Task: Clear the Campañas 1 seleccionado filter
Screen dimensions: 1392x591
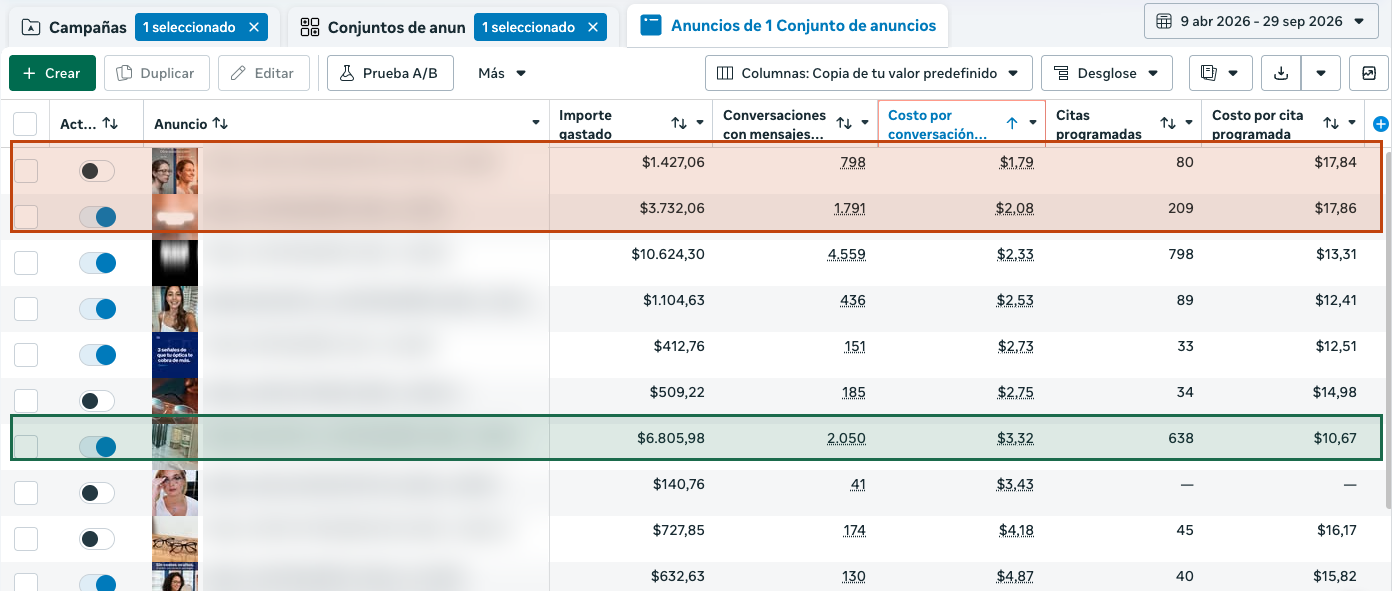Action: [254, 27]
